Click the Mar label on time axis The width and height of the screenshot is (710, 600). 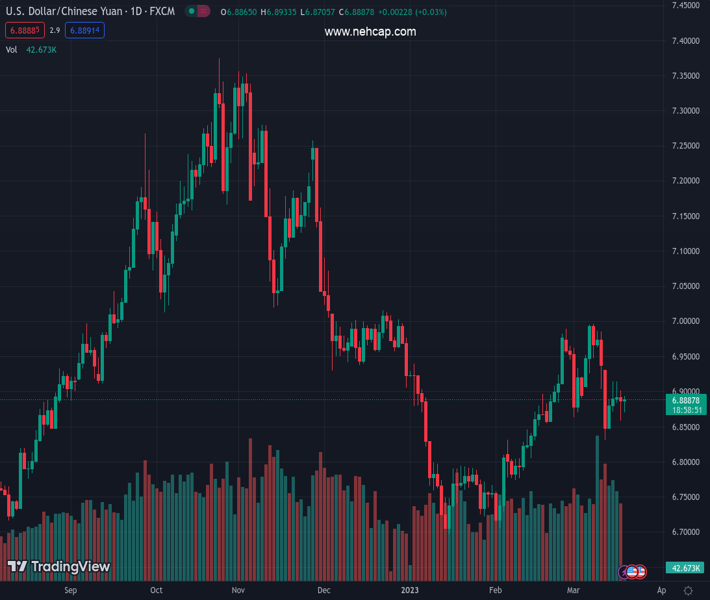click(x=573, y=590)
